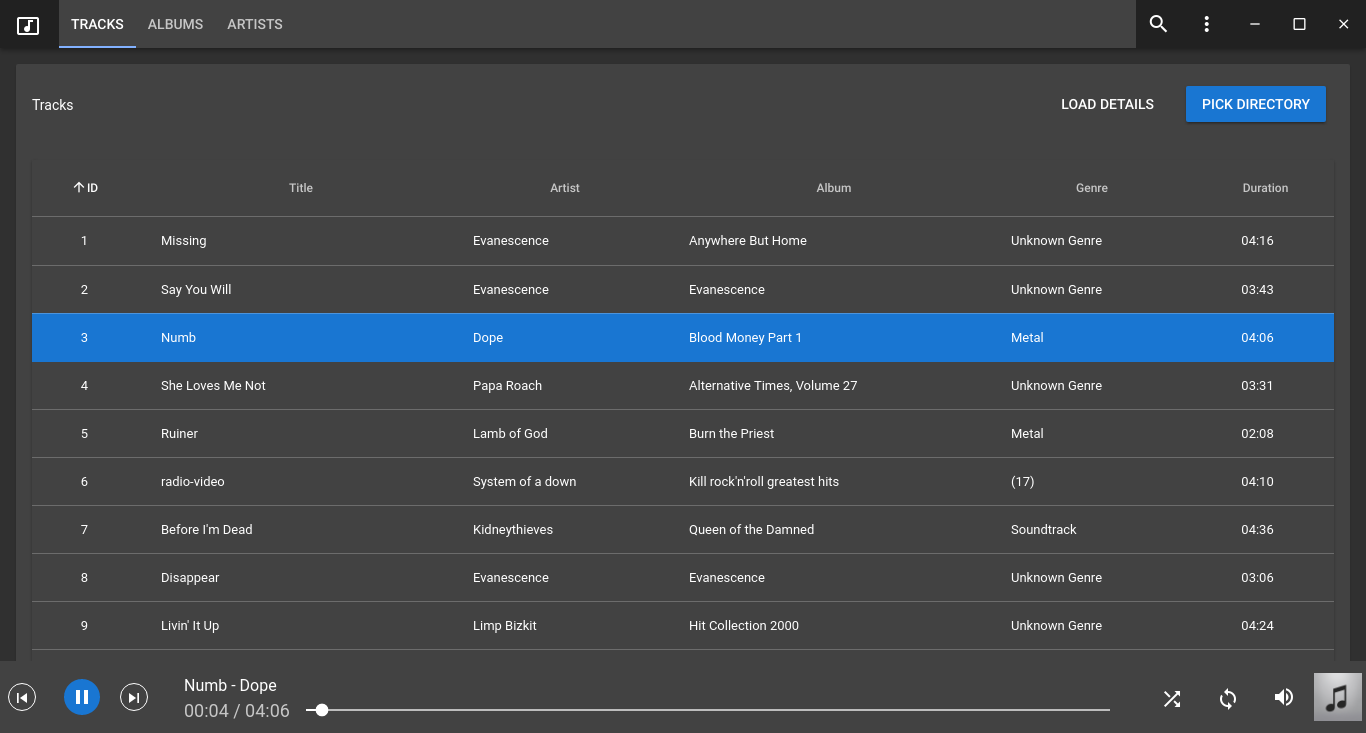
Task: Click the artist Lamb of God
Action: (510, 434)
